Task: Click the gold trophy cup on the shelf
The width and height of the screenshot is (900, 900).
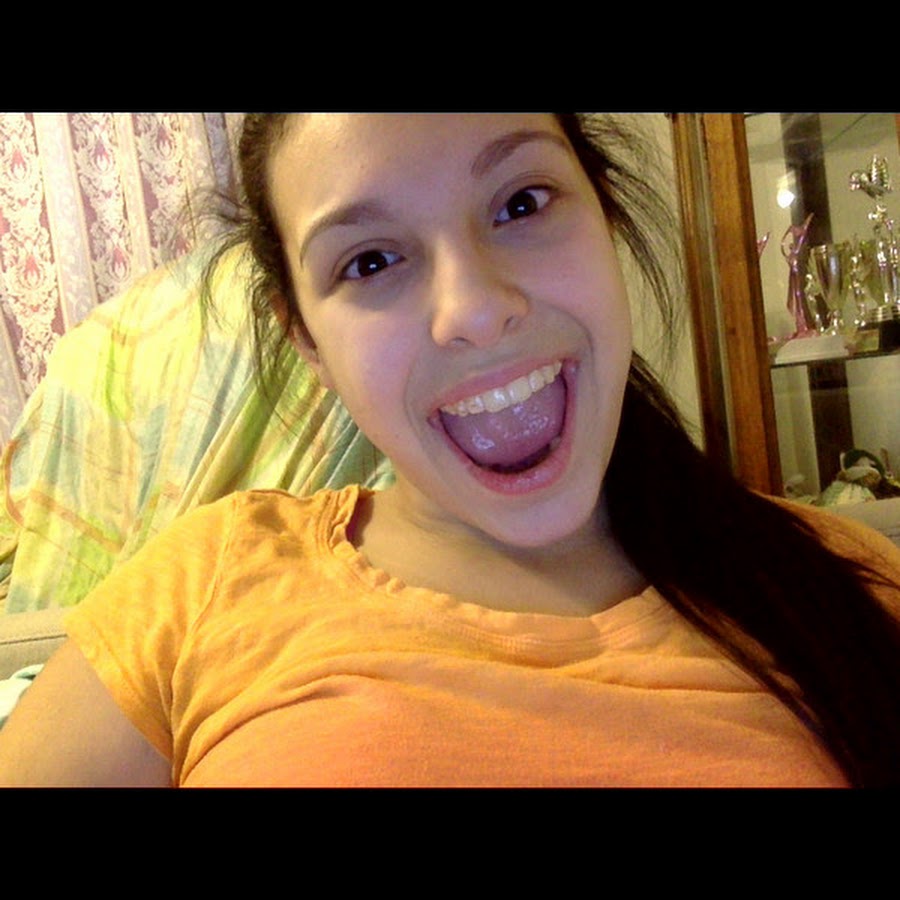Action: (829, 270)
